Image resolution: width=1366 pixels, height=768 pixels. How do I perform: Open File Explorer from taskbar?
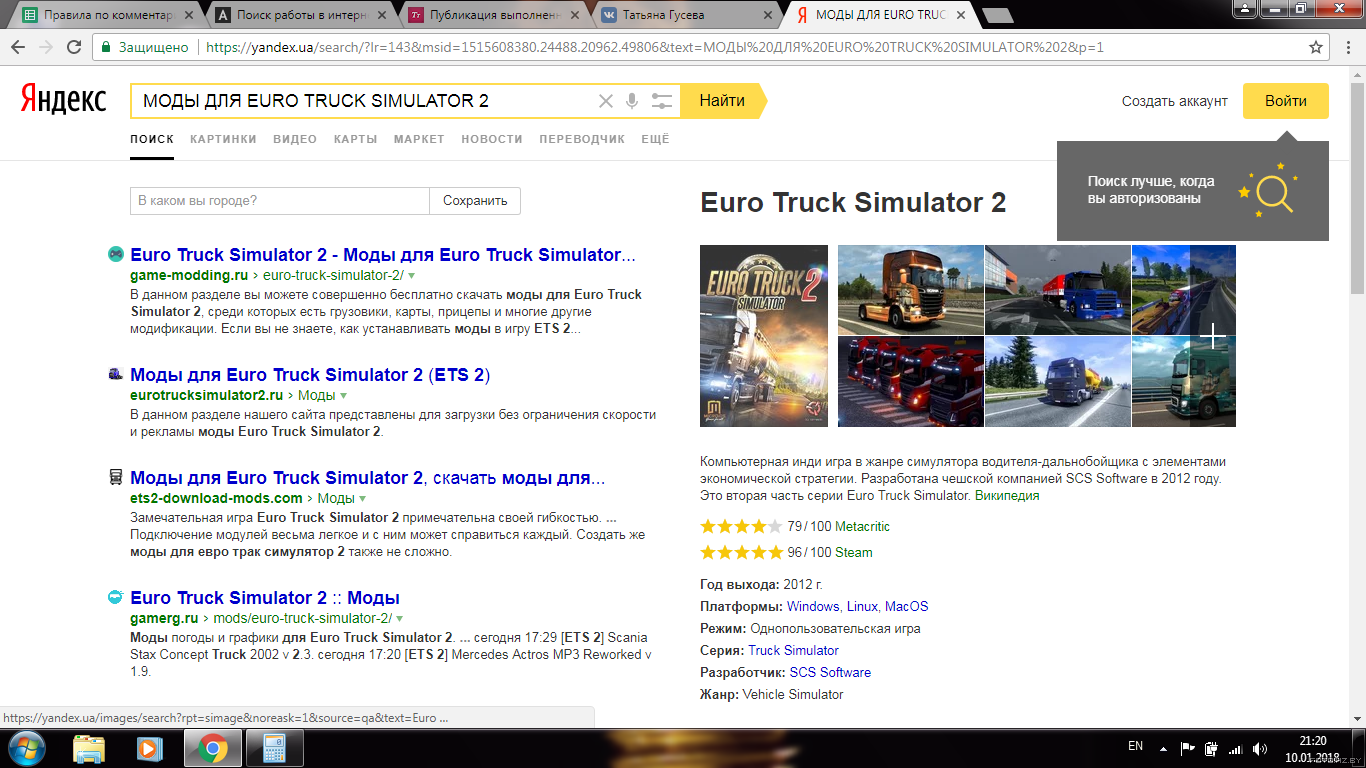(x=89, y=748)
